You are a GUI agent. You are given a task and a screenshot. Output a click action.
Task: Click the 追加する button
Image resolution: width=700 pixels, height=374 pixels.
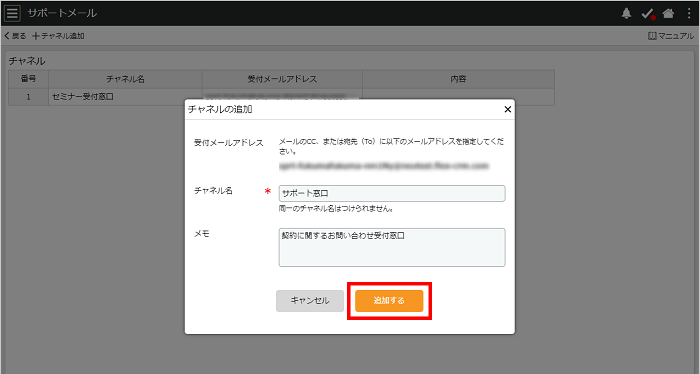(x=389, y=301)
